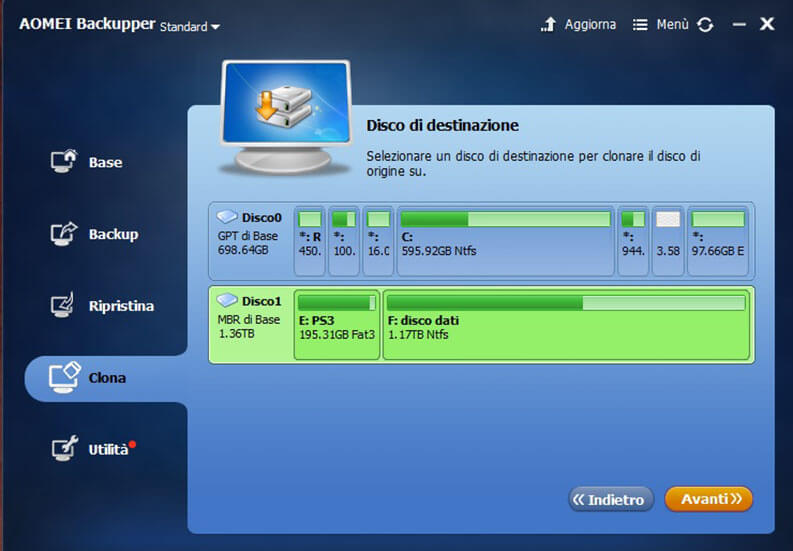Open the Standard edition dropdown

pyautogui.click(x=190, y=27)
